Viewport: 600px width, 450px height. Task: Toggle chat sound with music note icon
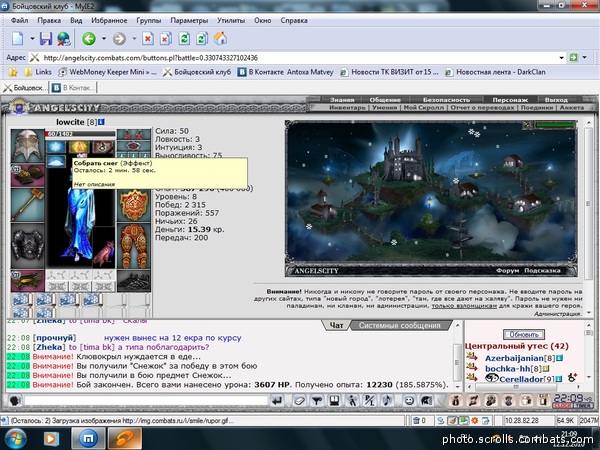tap(387, 401)
